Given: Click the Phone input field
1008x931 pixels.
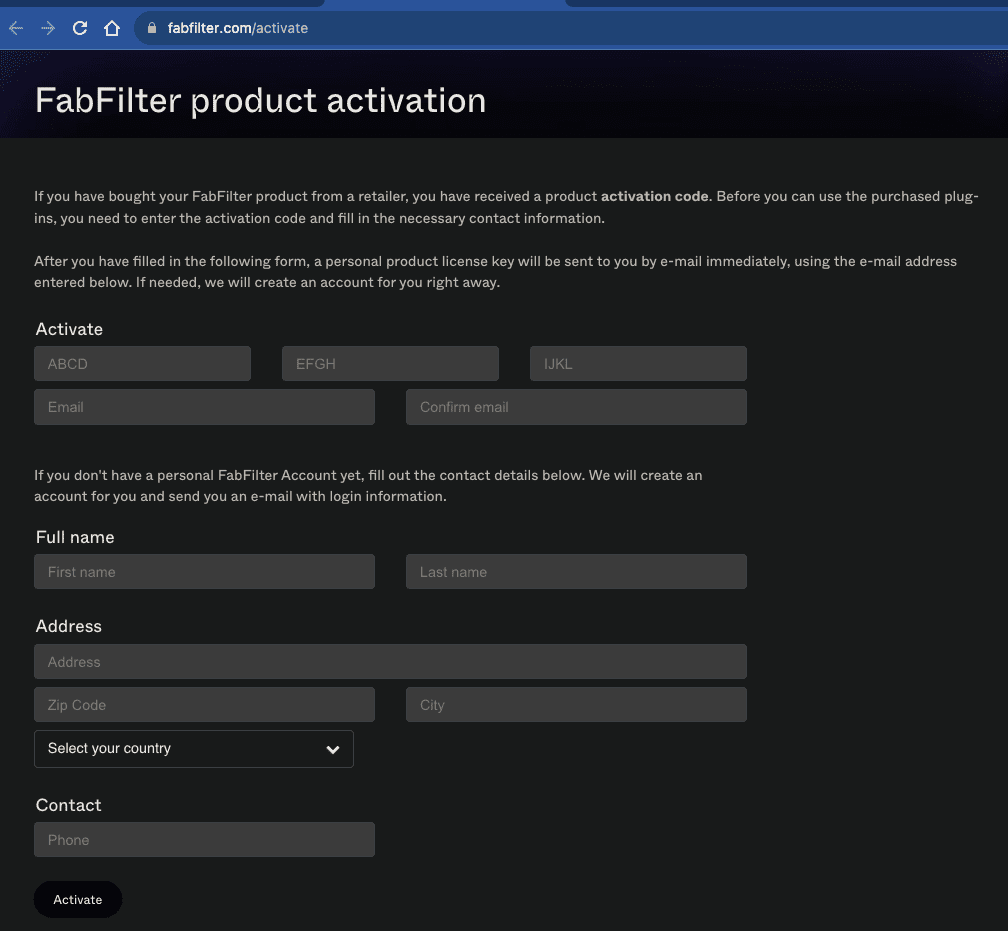Looking at the screenshot, I should pyautogui.click(x=204, y=840).
